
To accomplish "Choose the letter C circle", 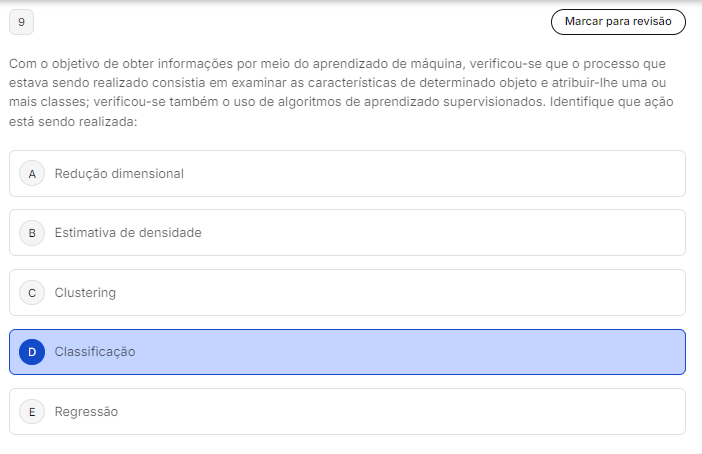I will pos(32,293).
